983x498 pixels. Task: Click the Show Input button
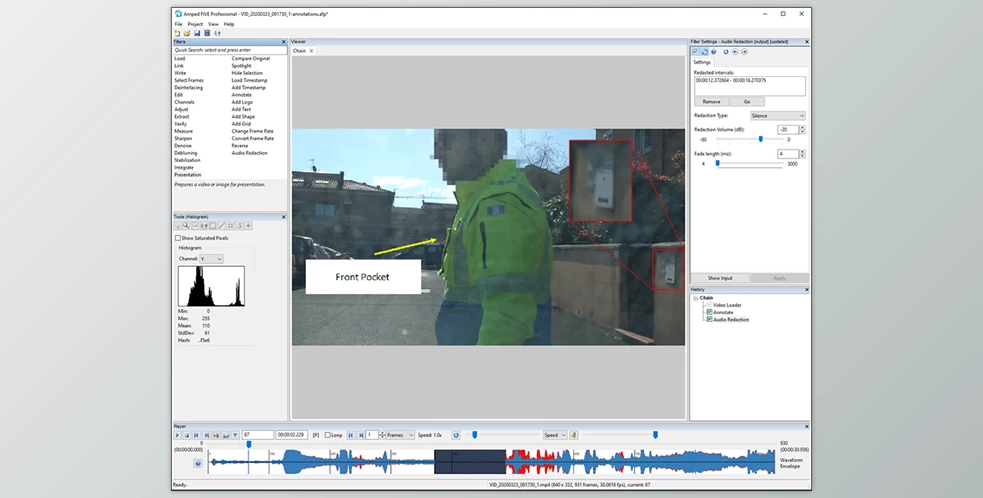(x=720, y=278)
